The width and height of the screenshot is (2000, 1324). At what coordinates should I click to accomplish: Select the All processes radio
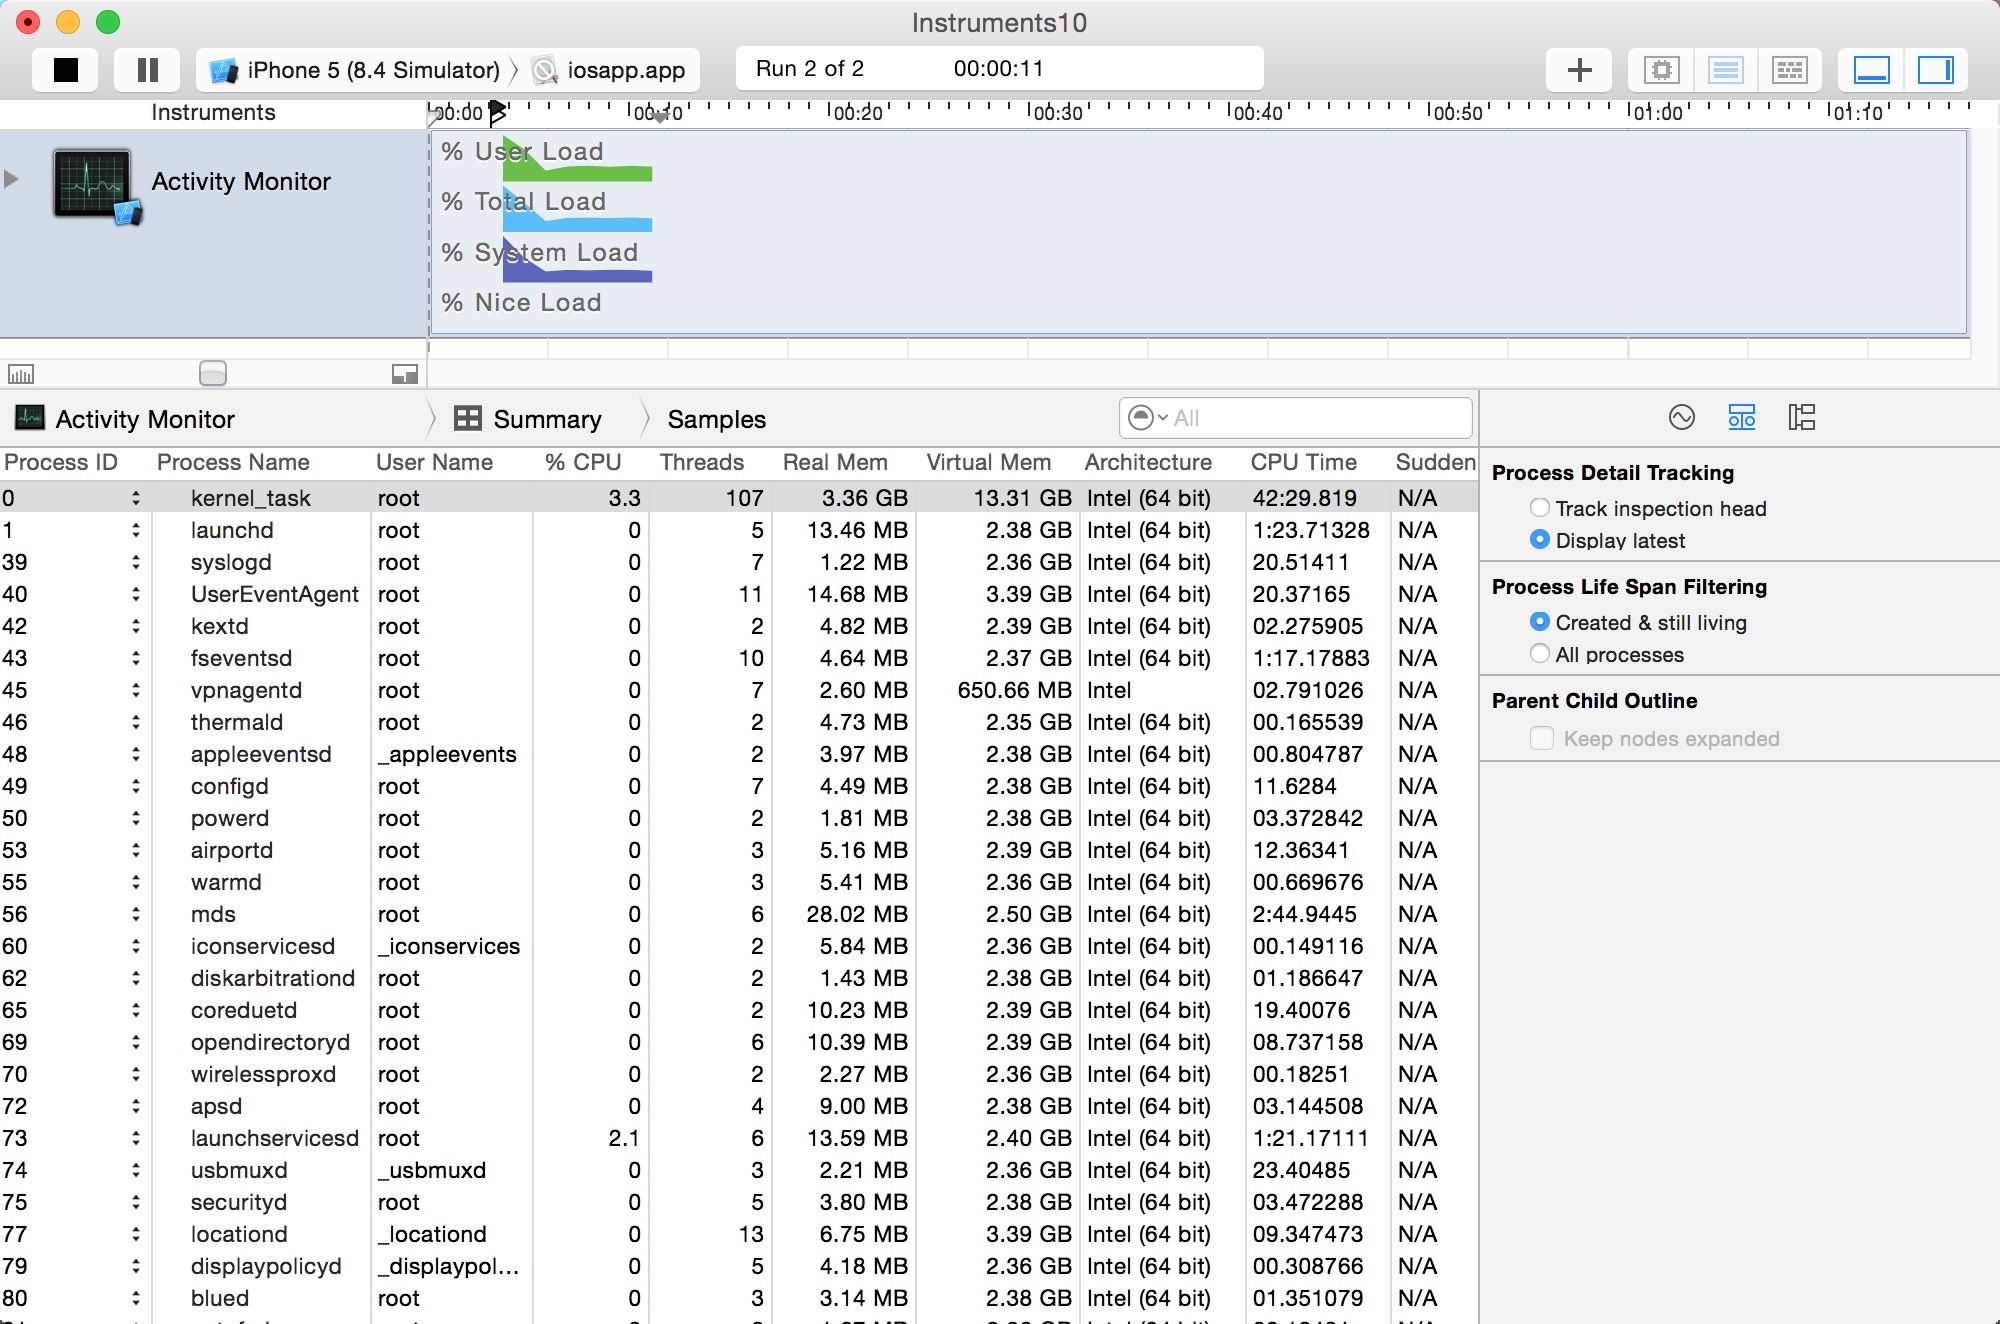pos(1540,654)
